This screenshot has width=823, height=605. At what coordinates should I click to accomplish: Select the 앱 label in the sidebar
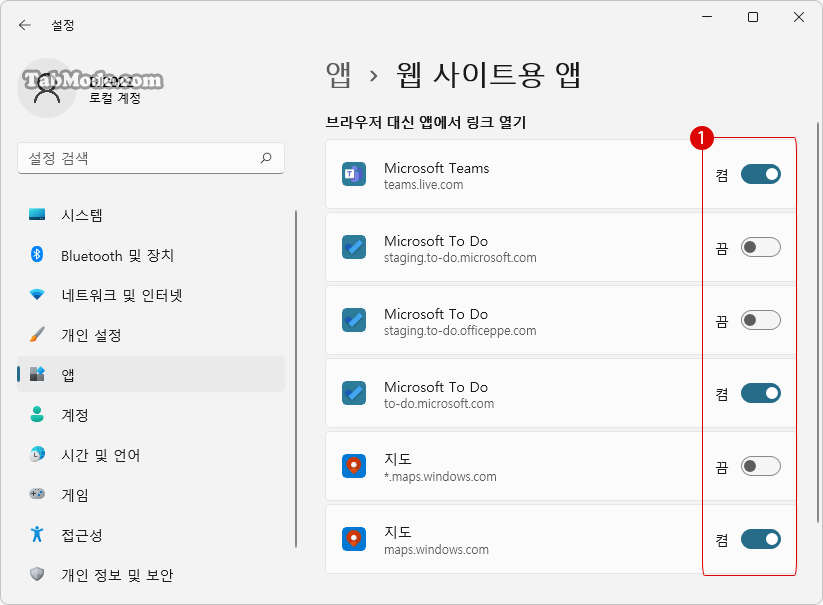[68, 375]
